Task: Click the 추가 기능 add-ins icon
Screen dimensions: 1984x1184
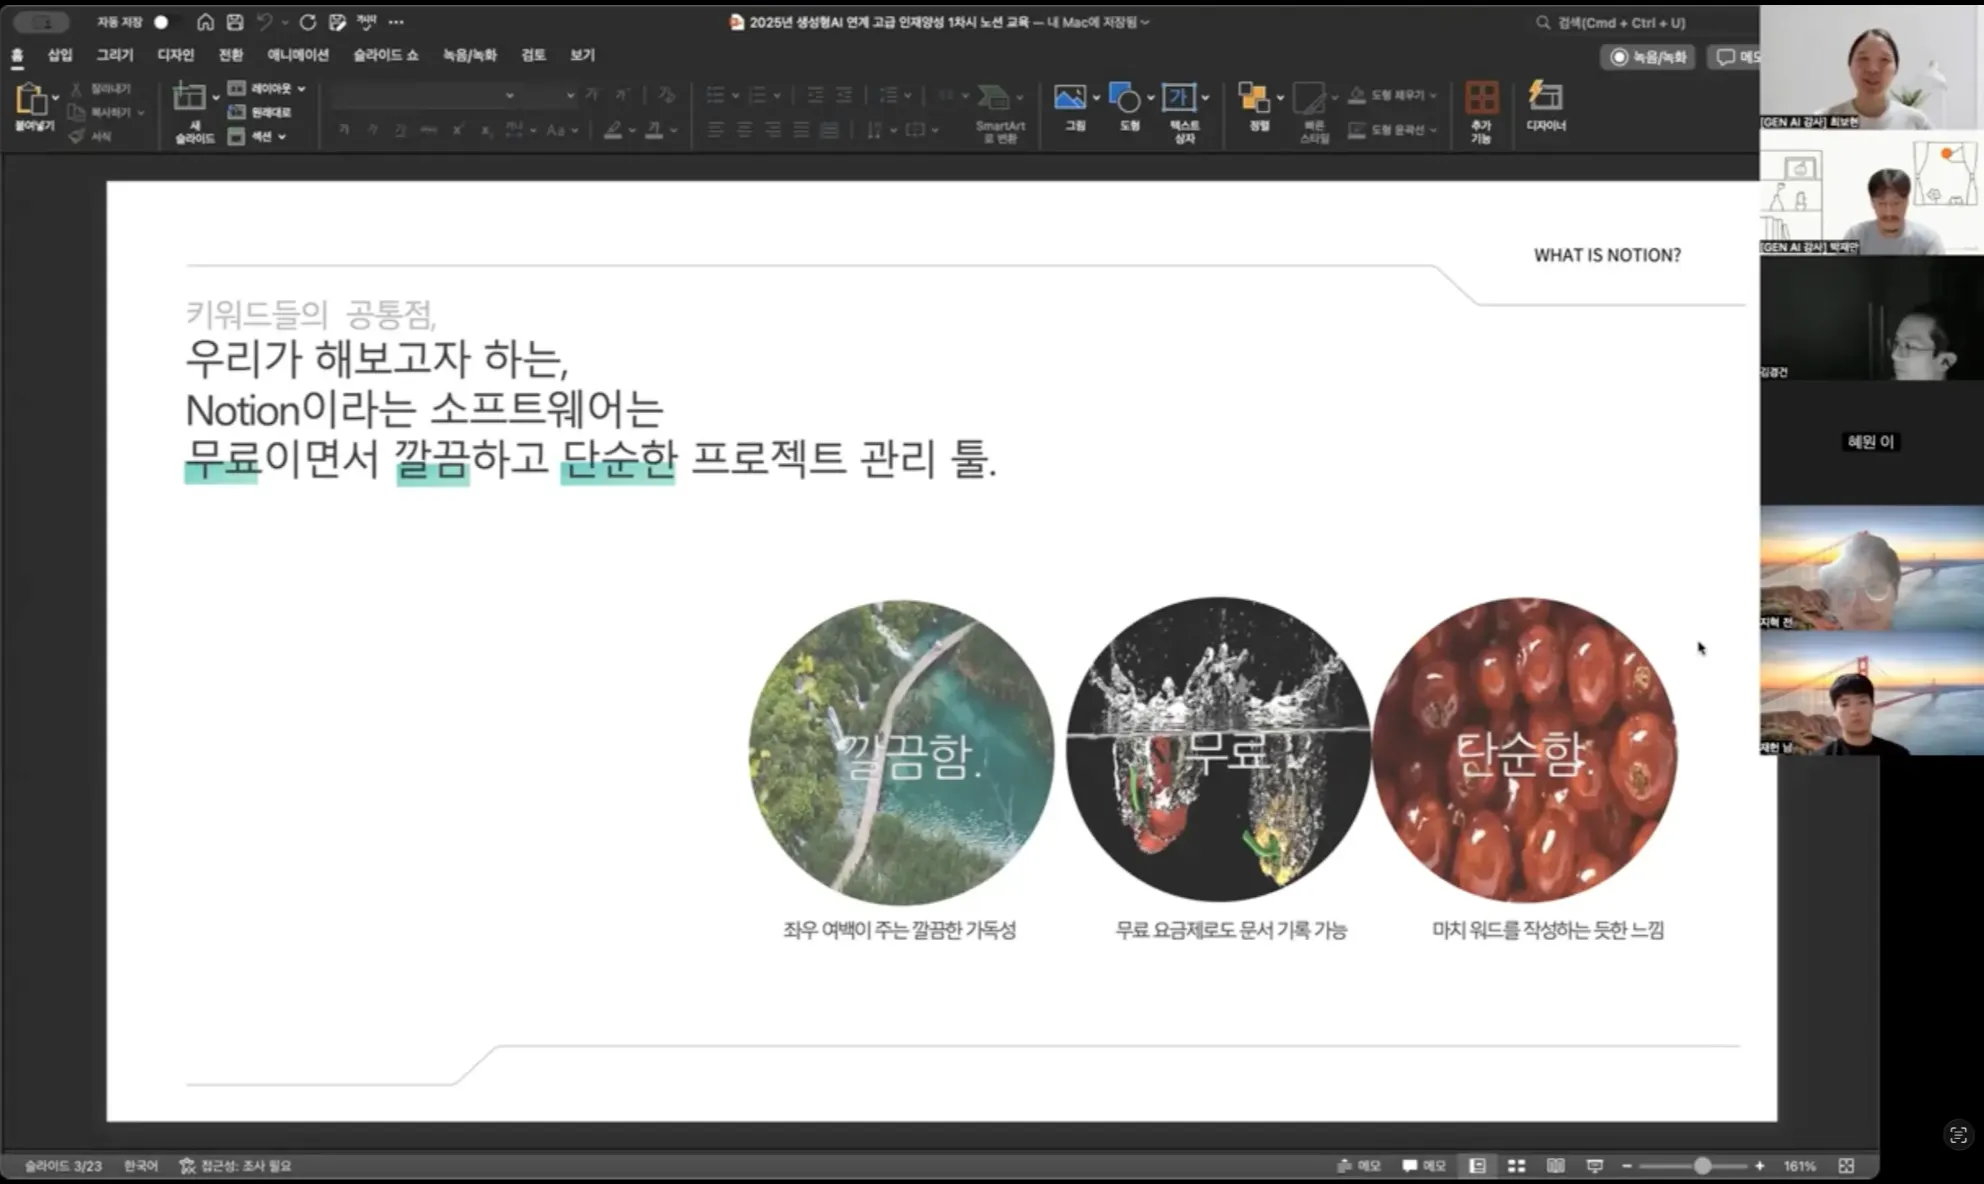Action: coord(1481,98)
